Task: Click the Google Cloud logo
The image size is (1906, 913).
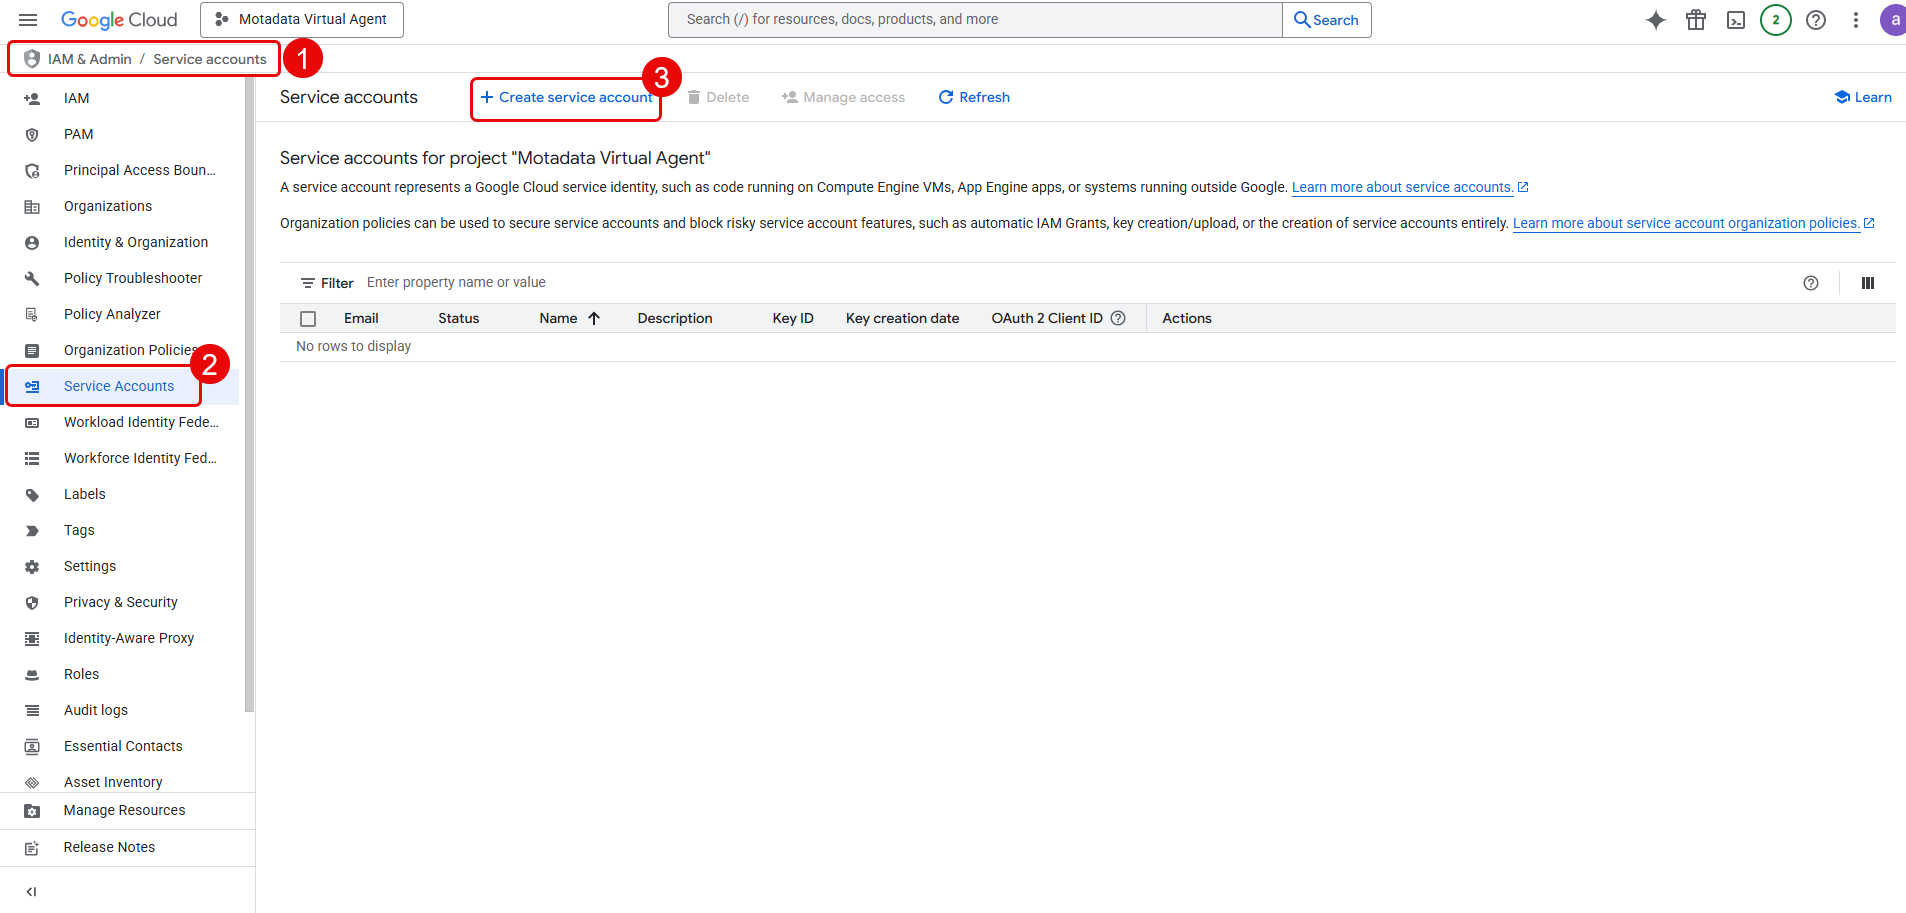Action: click(119, 20)
